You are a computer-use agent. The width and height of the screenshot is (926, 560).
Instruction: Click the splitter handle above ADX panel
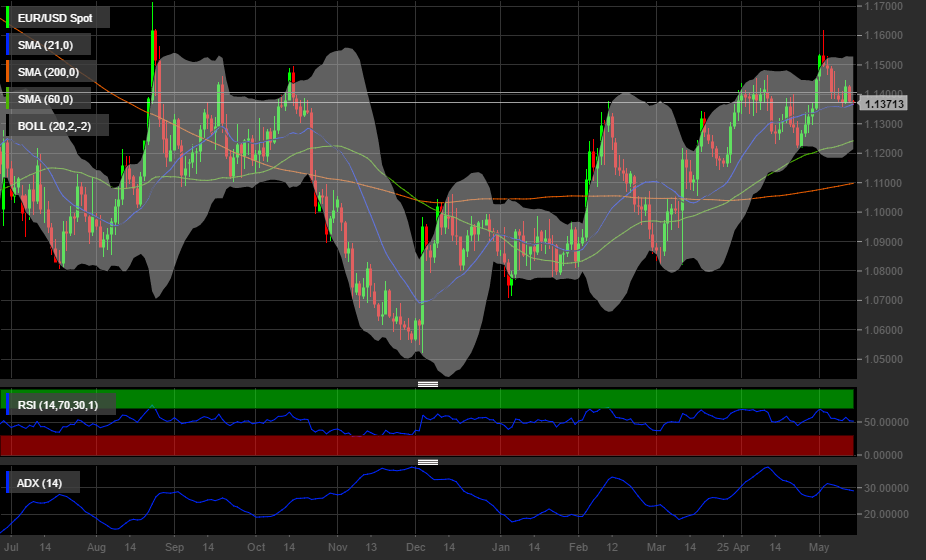(428, 462)
